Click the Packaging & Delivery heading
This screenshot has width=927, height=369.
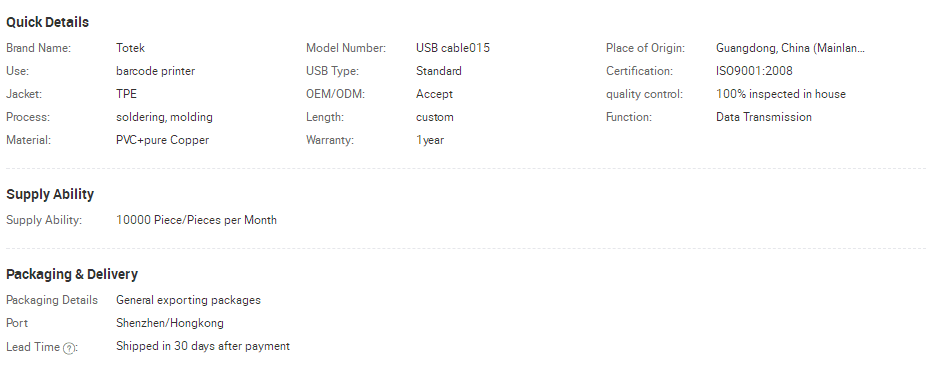click(72, 274)
